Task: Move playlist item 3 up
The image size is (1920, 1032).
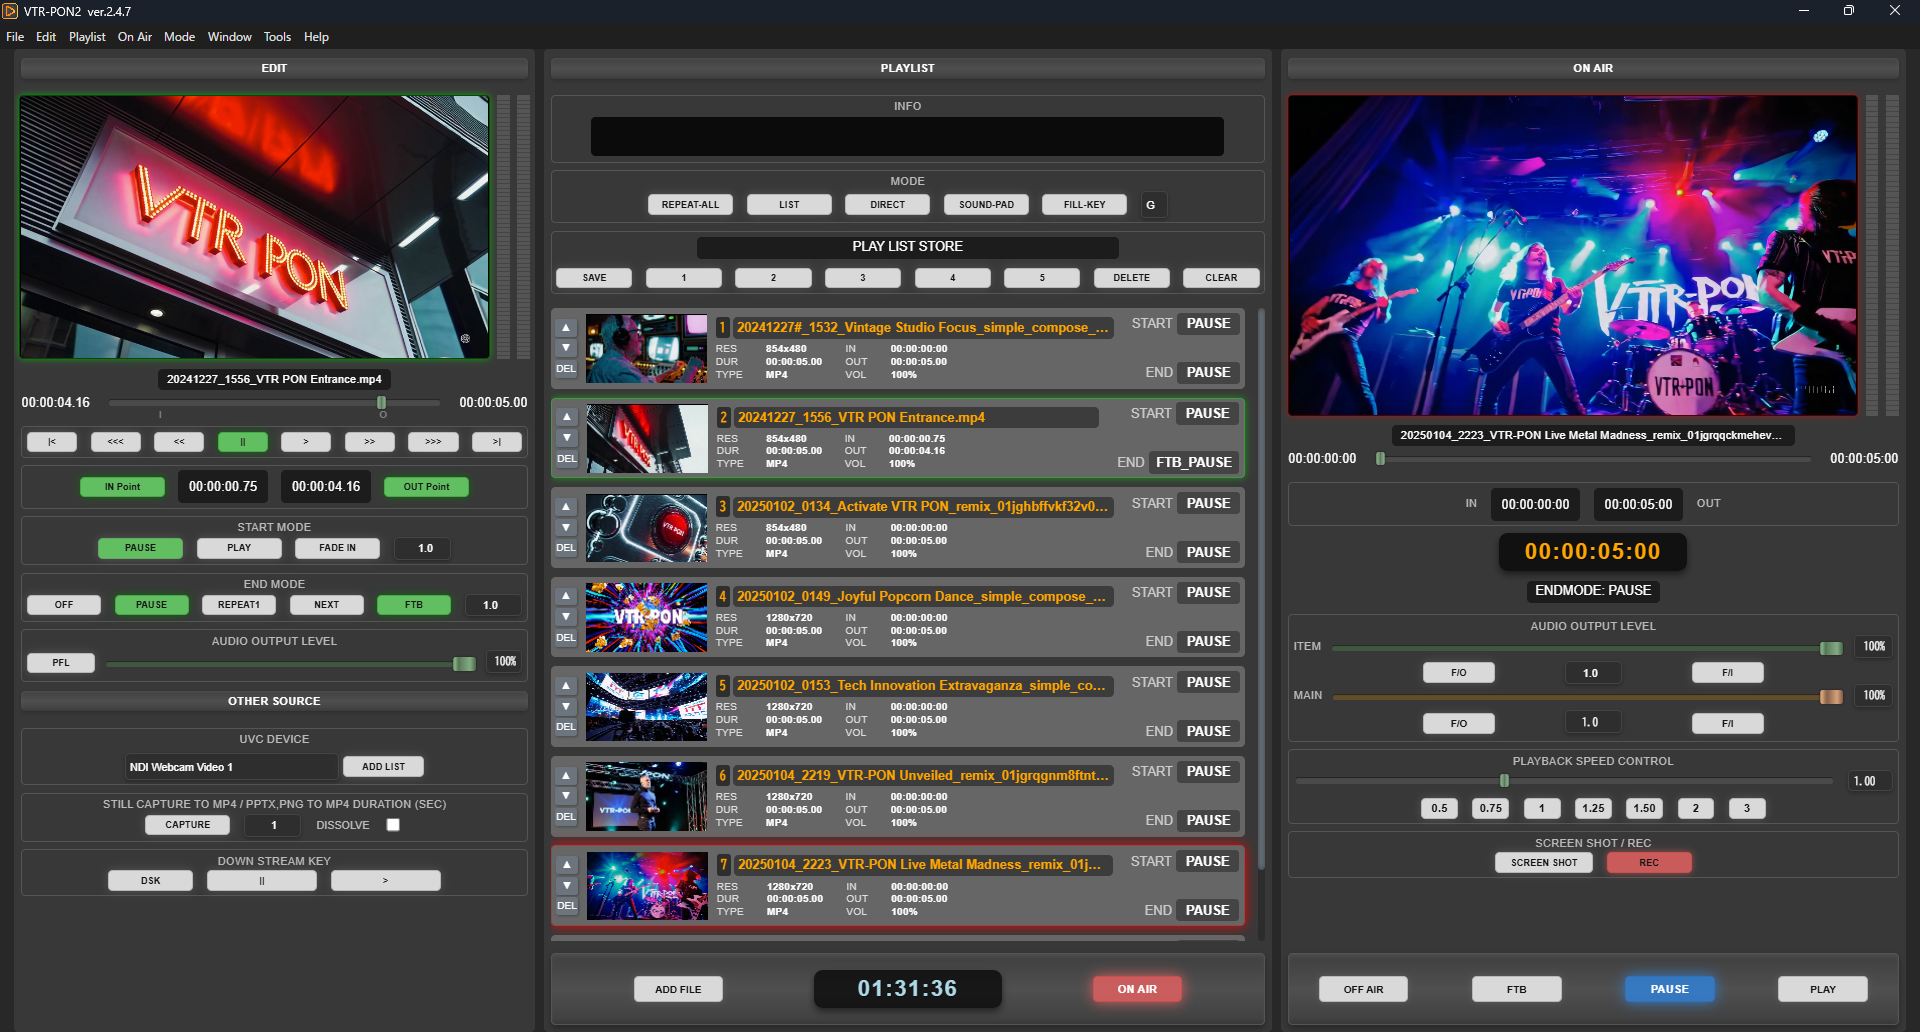Action: tap(566, 507)
